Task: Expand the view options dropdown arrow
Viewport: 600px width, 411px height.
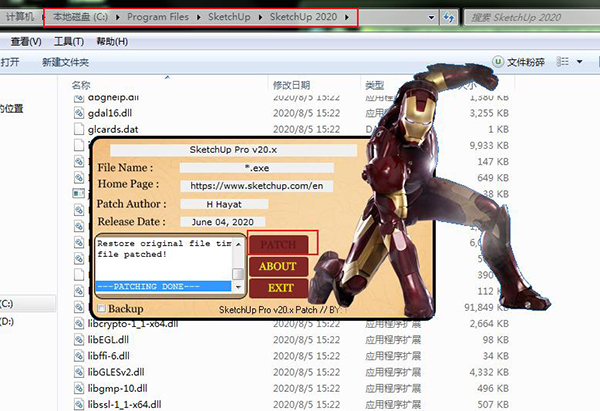Action: (x=579, y=62)
